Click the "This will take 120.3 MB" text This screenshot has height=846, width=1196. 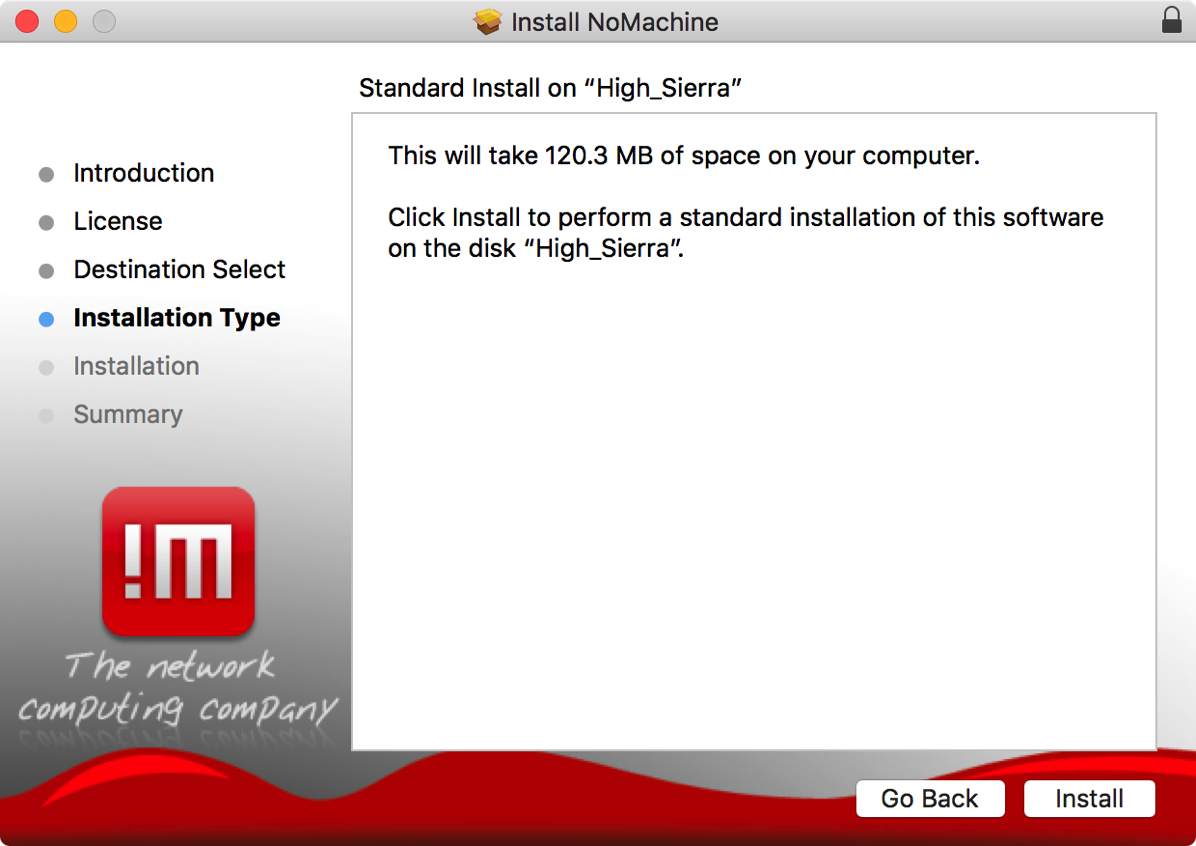pyautogui.click(x=683, y=156)
